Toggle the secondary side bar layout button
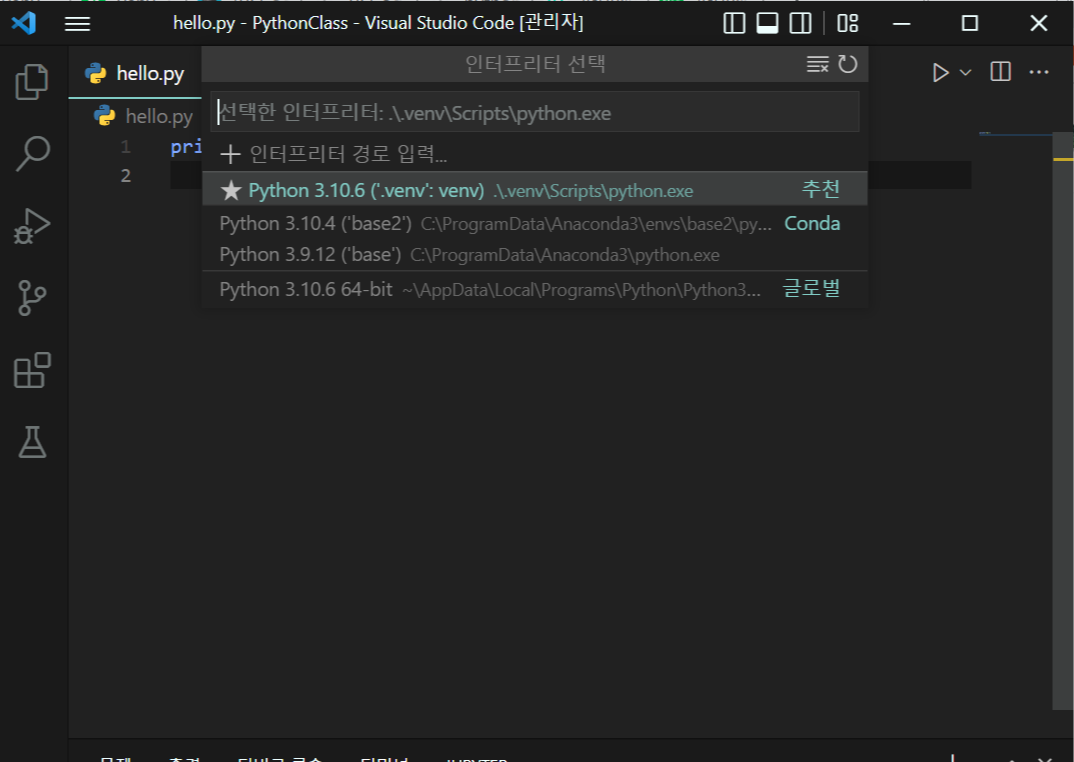1074x762 pixels. (800, 23)
